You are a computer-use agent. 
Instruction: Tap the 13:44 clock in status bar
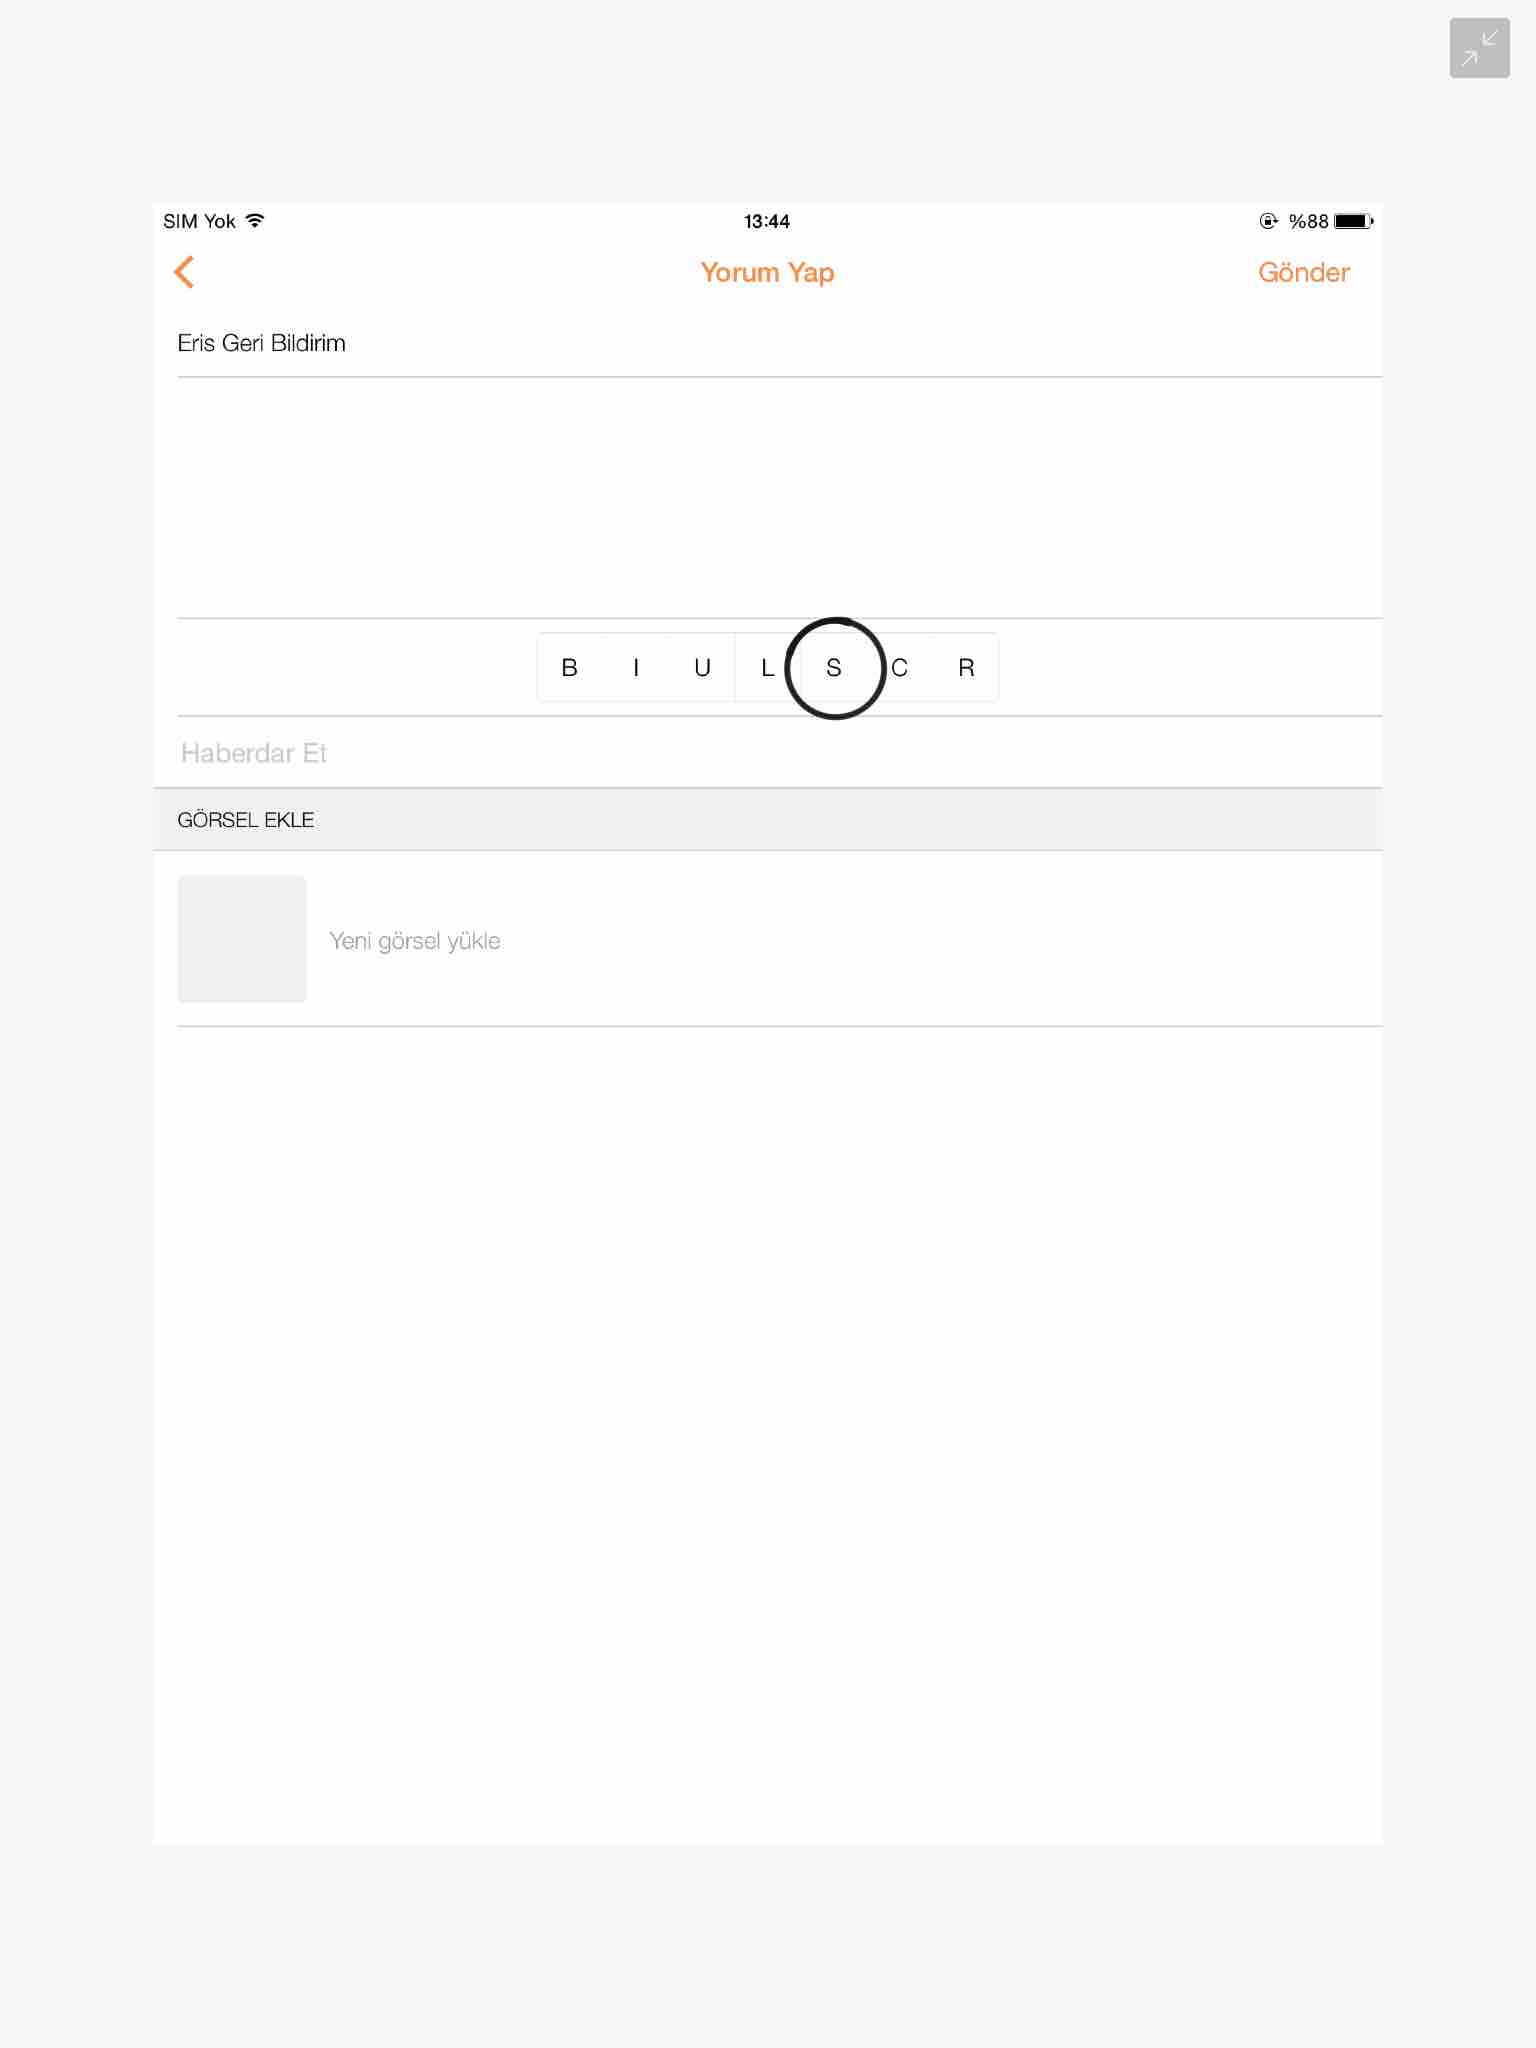pyautogui.click(x=767, y=221)
